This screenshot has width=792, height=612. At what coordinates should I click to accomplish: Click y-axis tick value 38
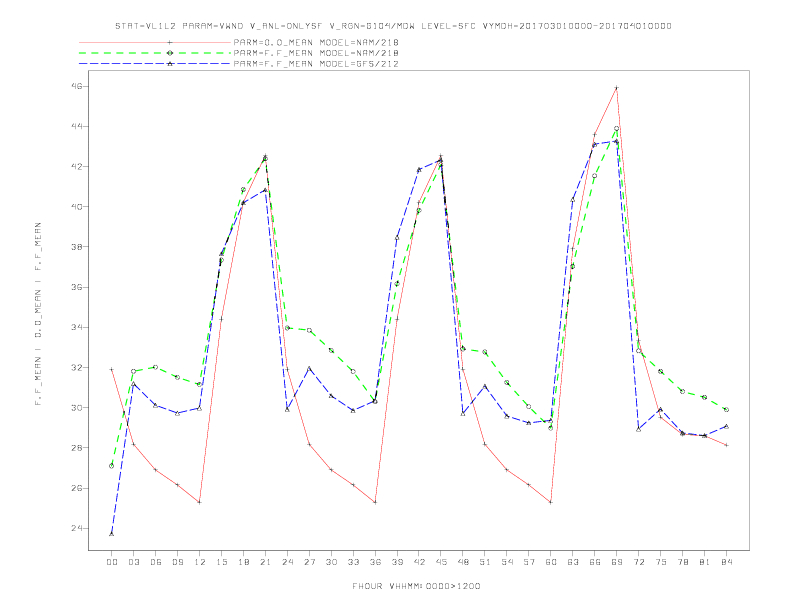[77, 247]
